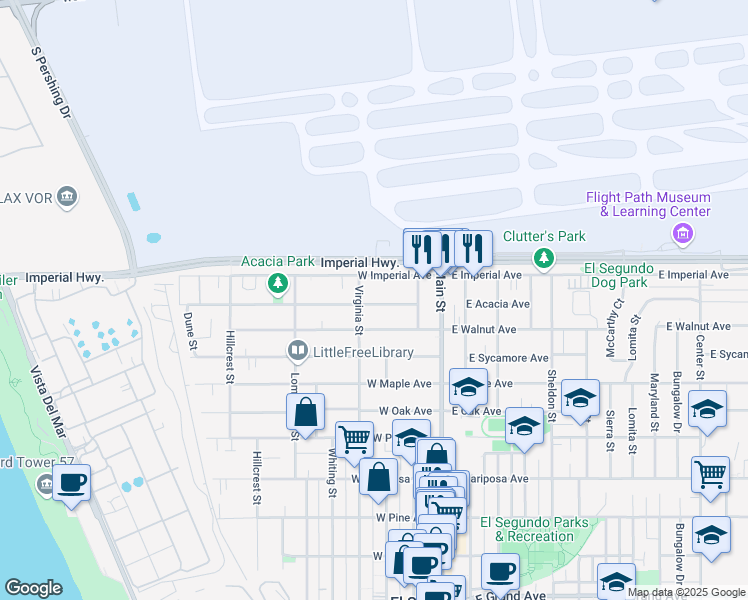
Task: Select the Virginia St street label
Action: tap(359, 310)
